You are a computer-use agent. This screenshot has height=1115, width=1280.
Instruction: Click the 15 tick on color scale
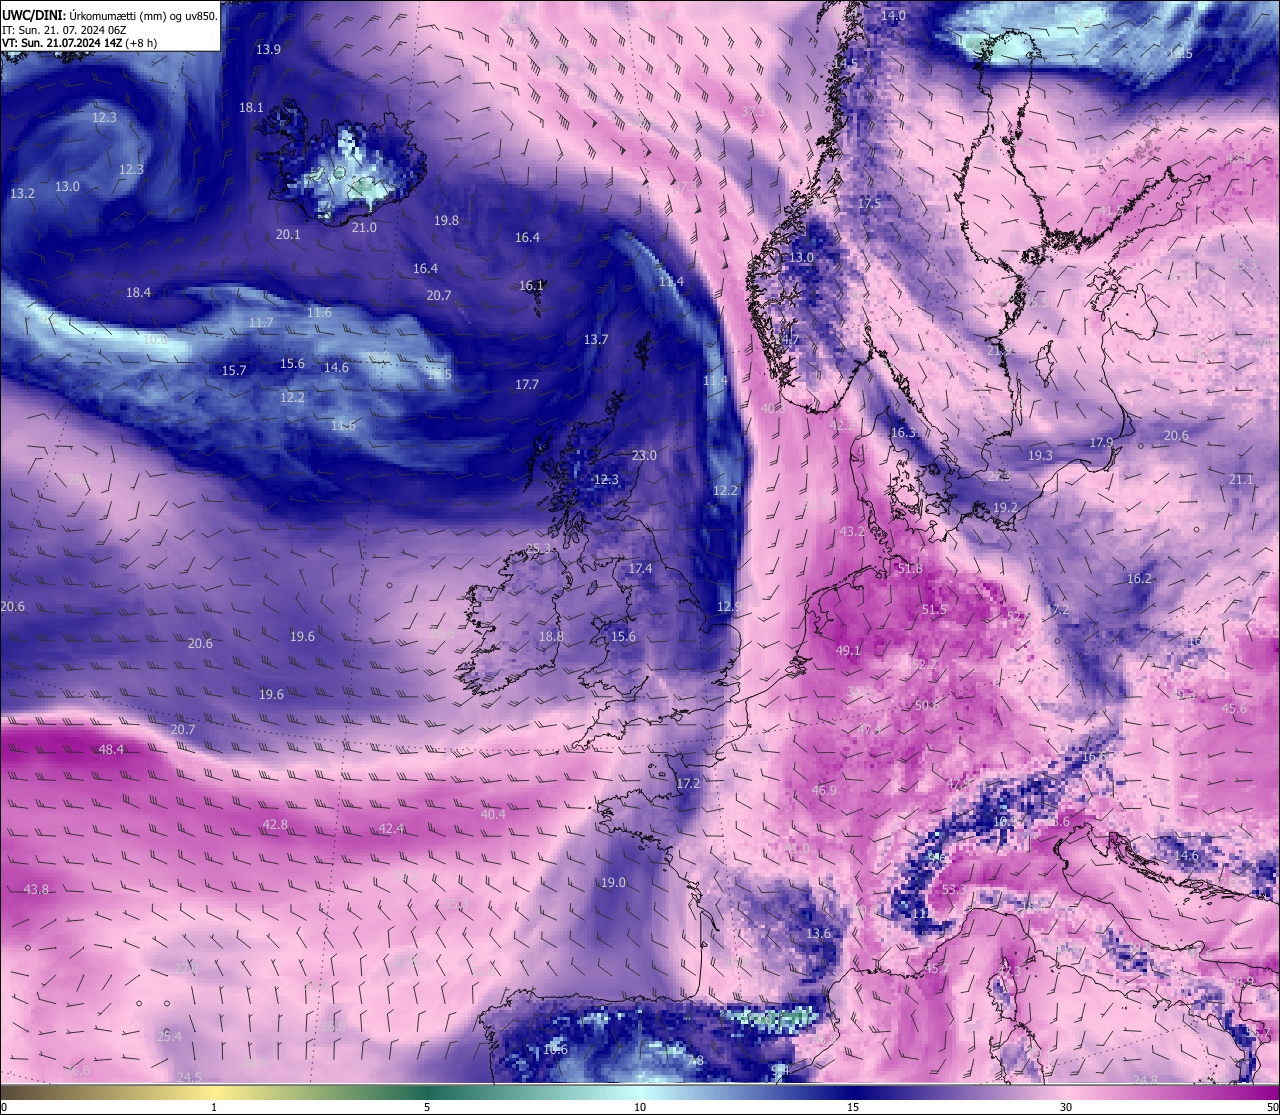(x=853, y=1107)
